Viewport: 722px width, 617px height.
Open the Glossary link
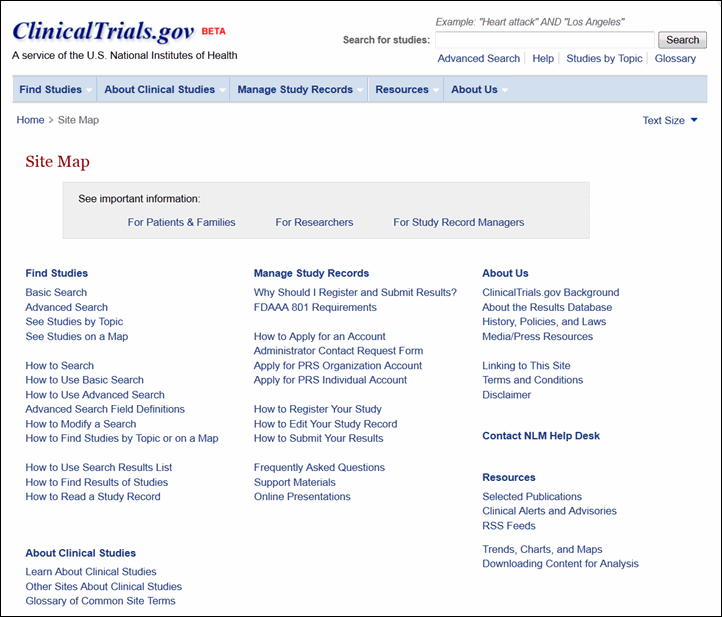[675, 58]
